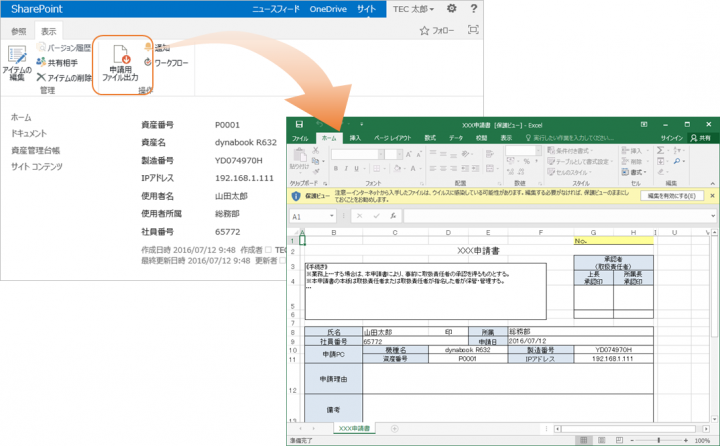Switch to Normal view in Excel status bar
This screenshot has height=446, width=720.
[x=583, y=440]
